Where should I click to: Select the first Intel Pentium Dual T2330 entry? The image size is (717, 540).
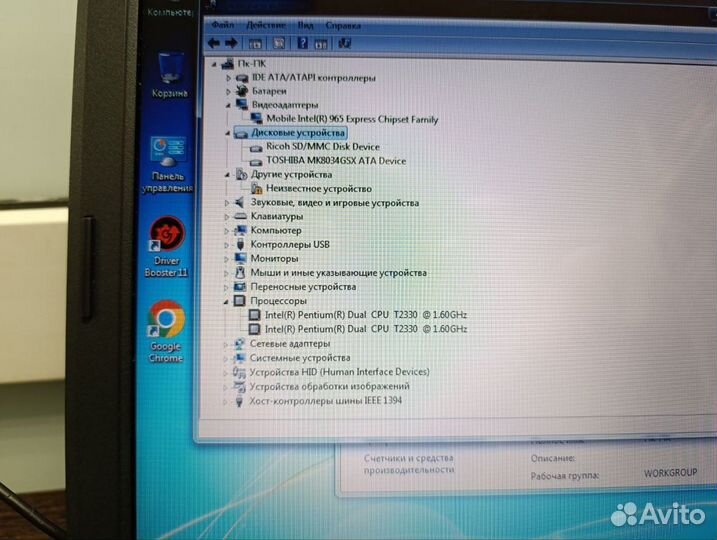click(366, 315)
